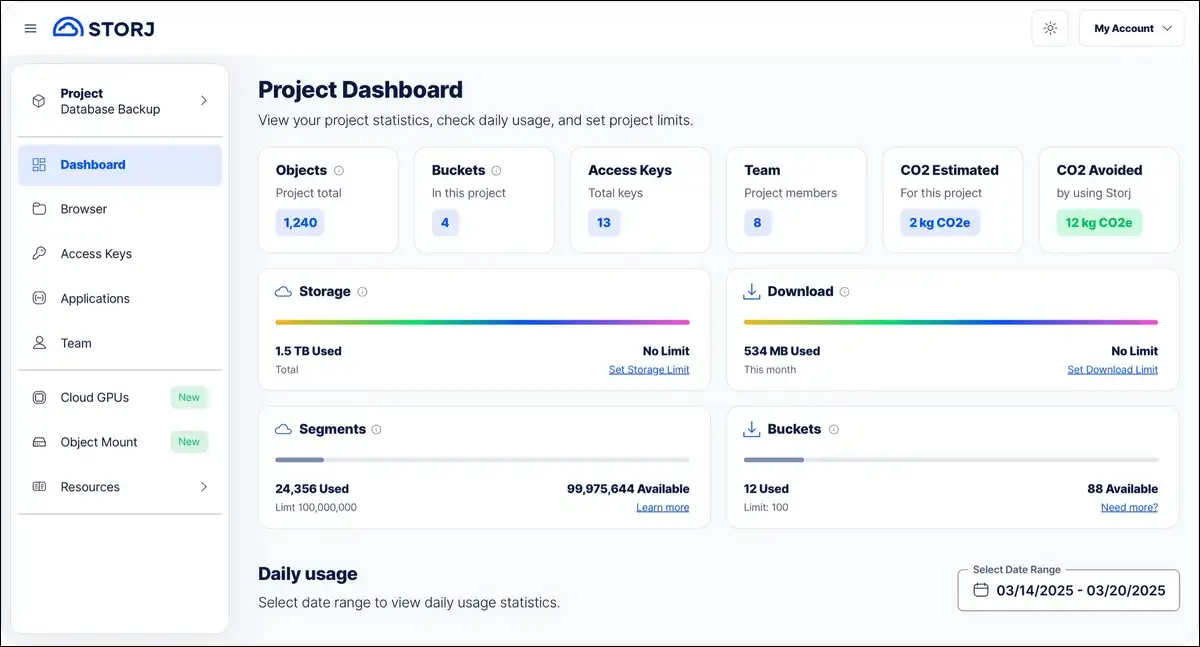Expand the Resources submenu
Image resolution: width=1200 pixels, height=647 pixels.
pyautogui.click(x=120, y=487)
